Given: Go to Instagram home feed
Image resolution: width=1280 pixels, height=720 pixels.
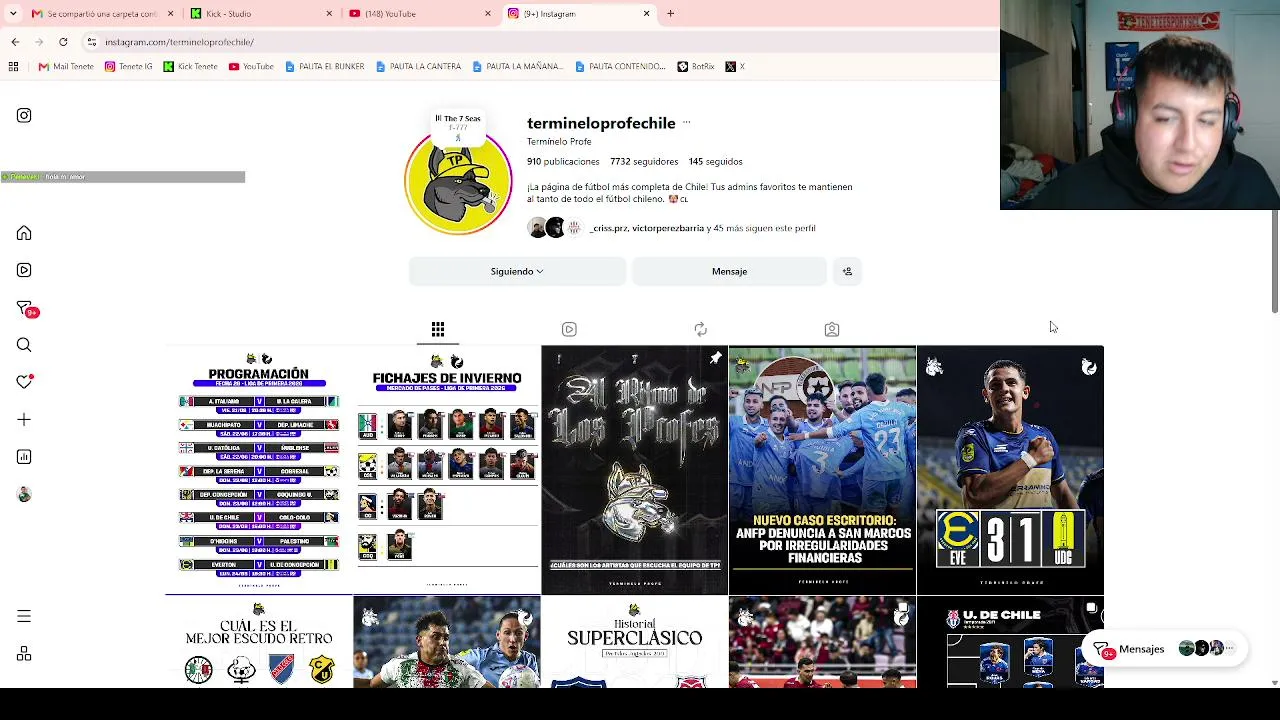Looking at the screenshot, I should click(24, 233).
